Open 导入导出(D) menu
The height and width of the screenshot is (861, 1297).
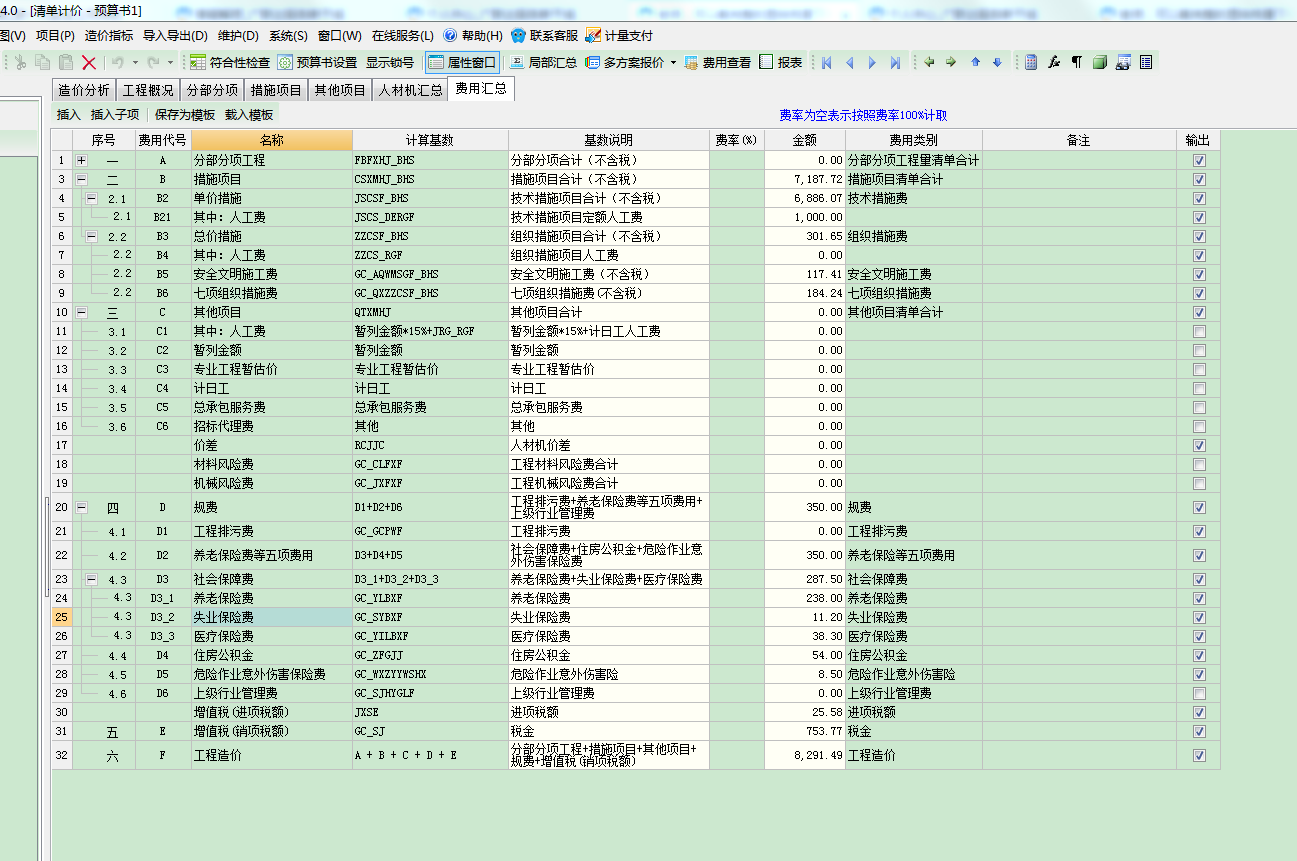(x=175, y=35)
